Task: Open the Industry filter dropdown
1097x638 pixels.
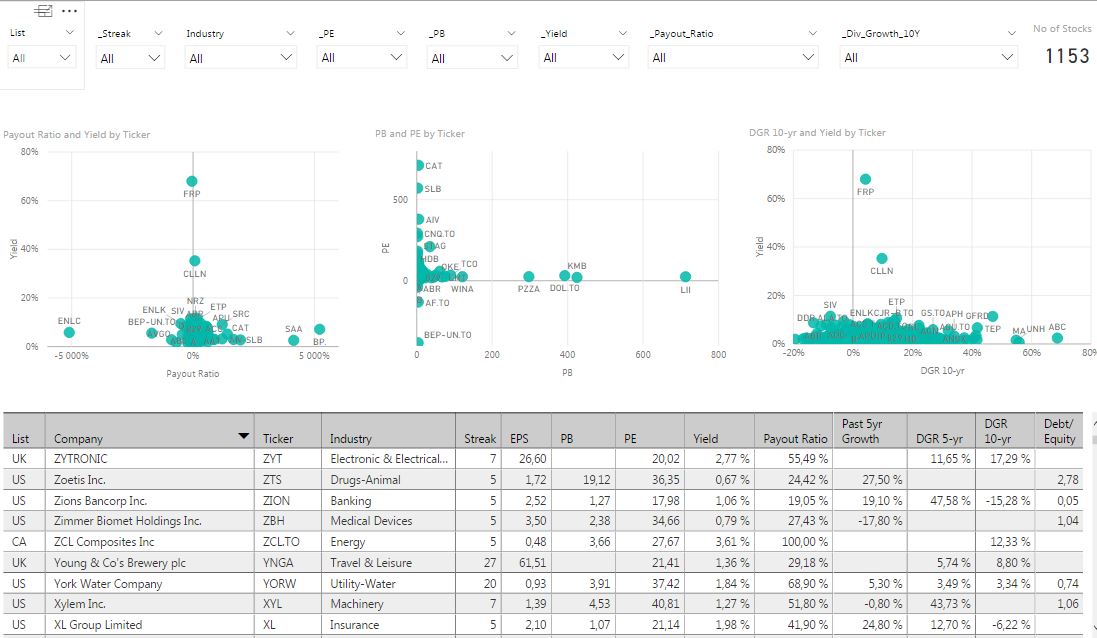Action: [287, 57]
